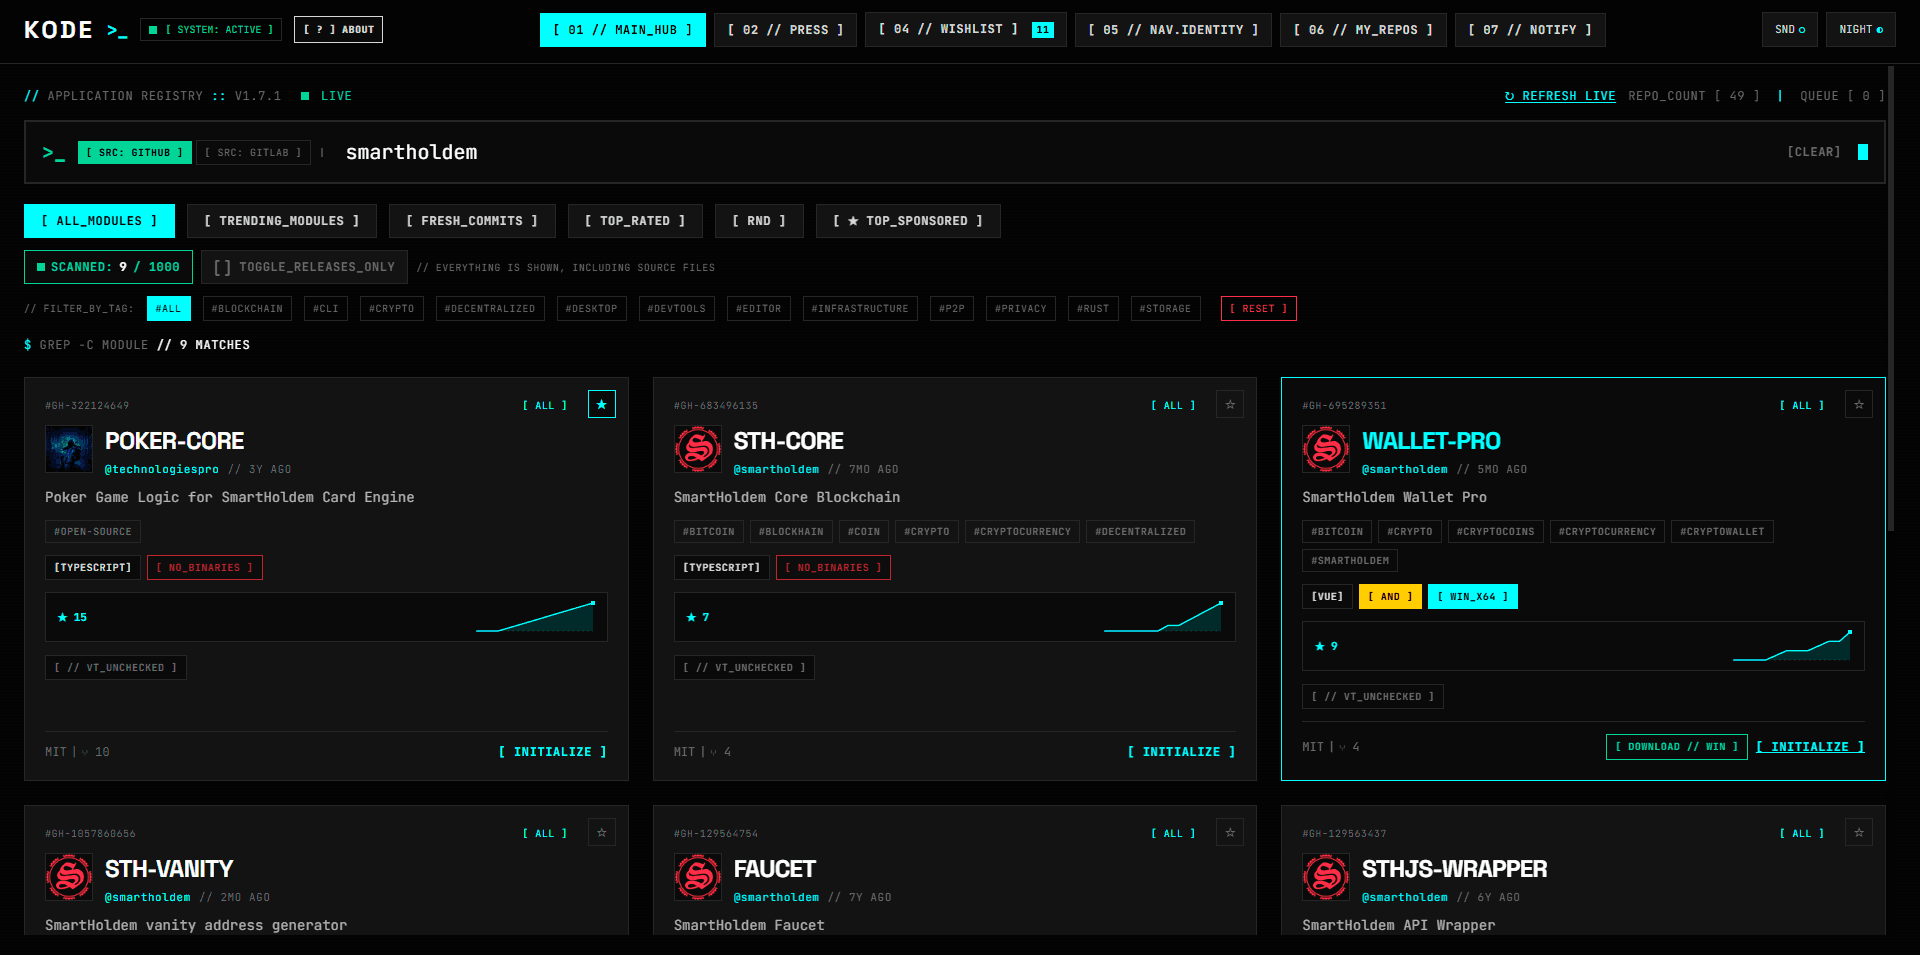Screen dimensions: 1920x955
Task: Expand the ALL dropdown on WALLET-PRO card
Action: click(1802, 405)
